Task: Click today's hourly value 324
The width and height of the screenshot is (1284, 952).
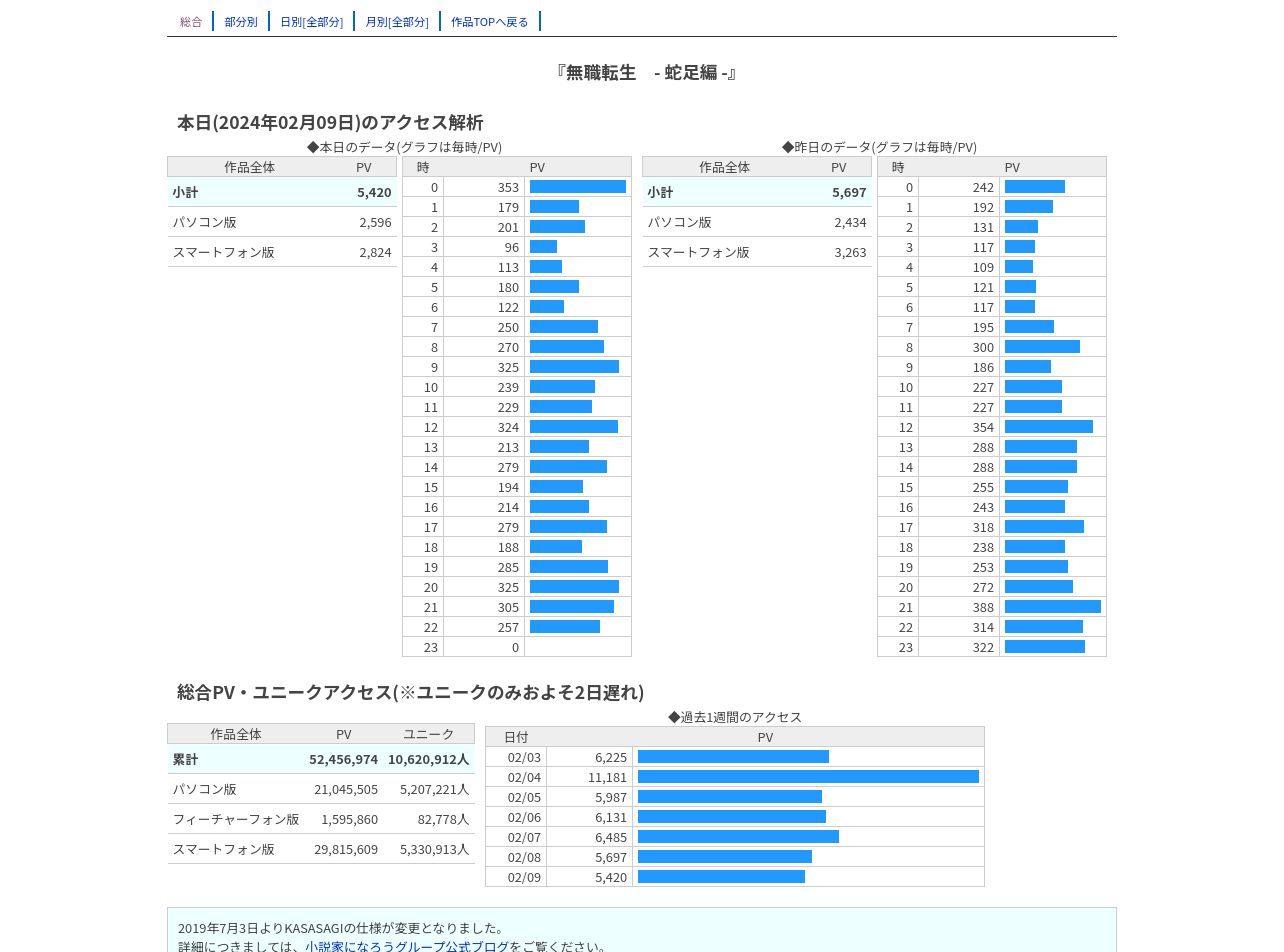Action: tap(508, 427)
